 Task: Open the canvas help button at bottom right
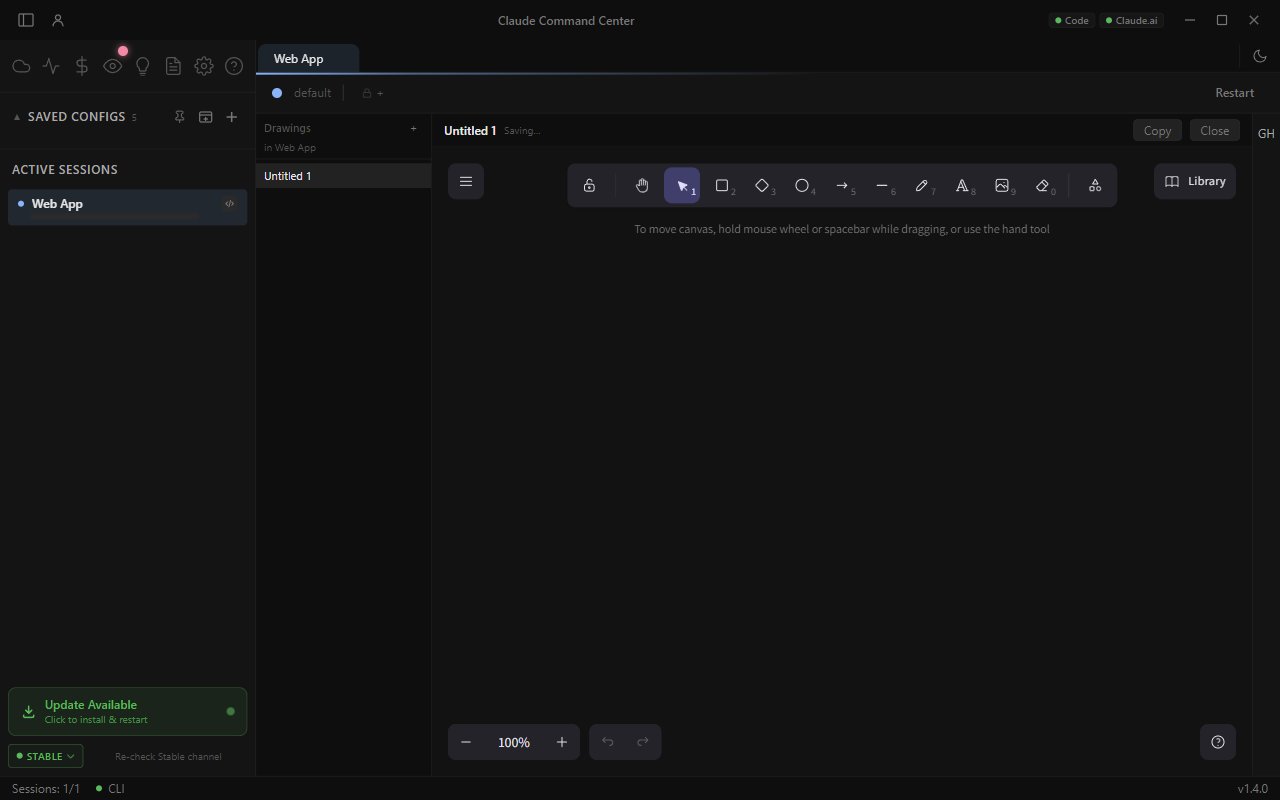click(x=1218, y=742)
